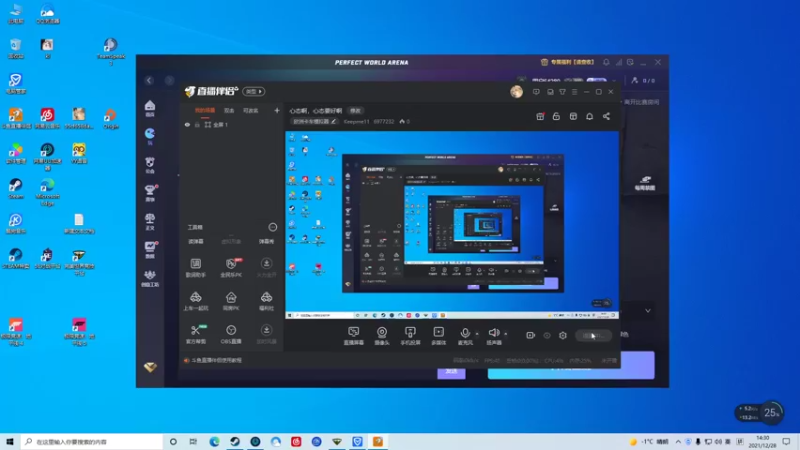
Task: Show hidden system tray icons
Action: [x=678, y=442]
